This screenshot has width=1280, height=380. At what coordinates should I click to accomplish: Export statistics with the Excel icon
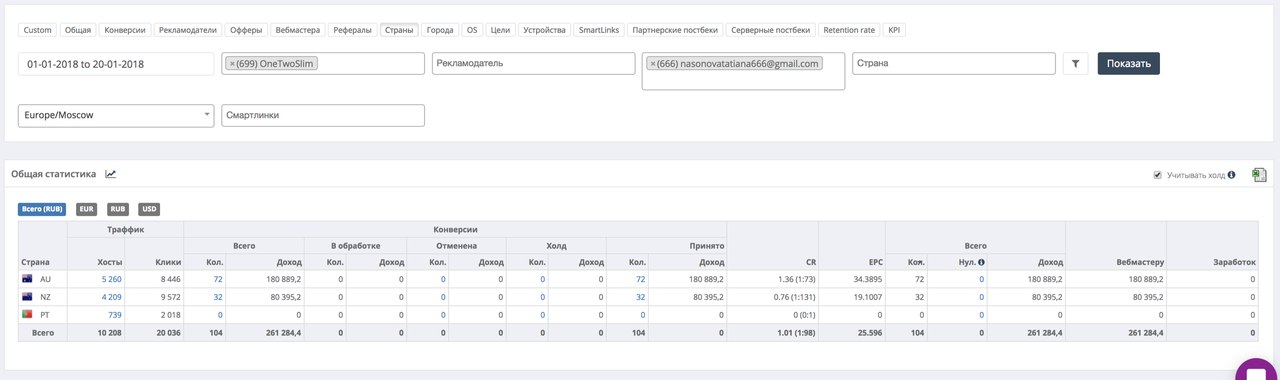point(1259,175)
